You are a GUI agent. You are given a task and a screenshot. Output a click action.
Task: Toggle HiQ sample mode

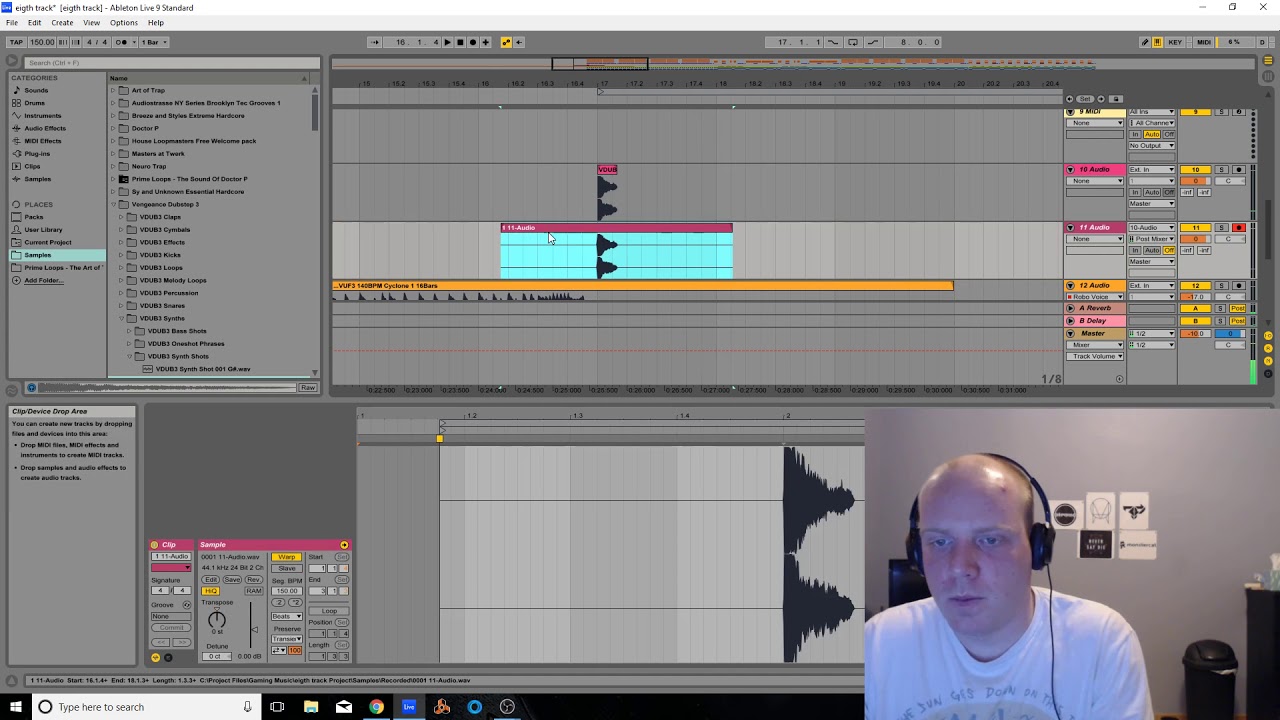pyautogui.click(x=211, y=591)
